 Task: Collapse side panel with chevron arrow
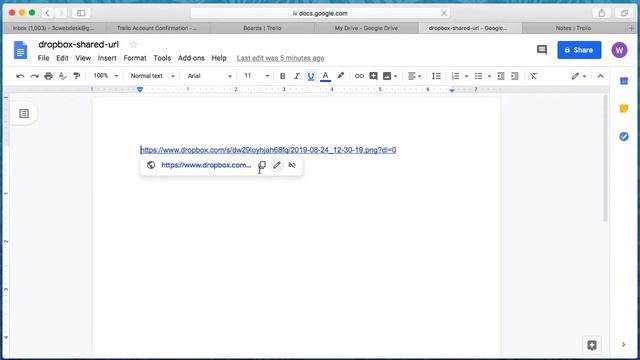[623, 345]
